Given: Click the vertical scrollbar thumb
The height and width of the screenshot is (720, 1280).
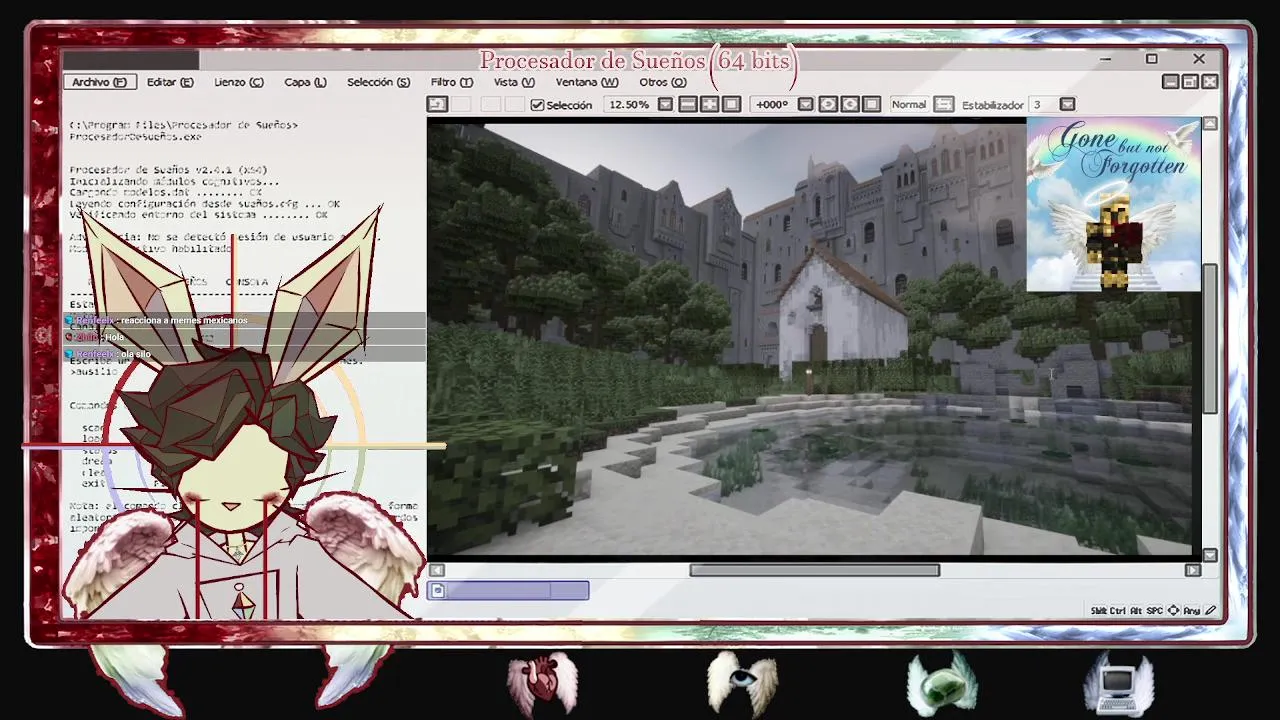Looking at the screenshot, I should tap(1210, 338).
